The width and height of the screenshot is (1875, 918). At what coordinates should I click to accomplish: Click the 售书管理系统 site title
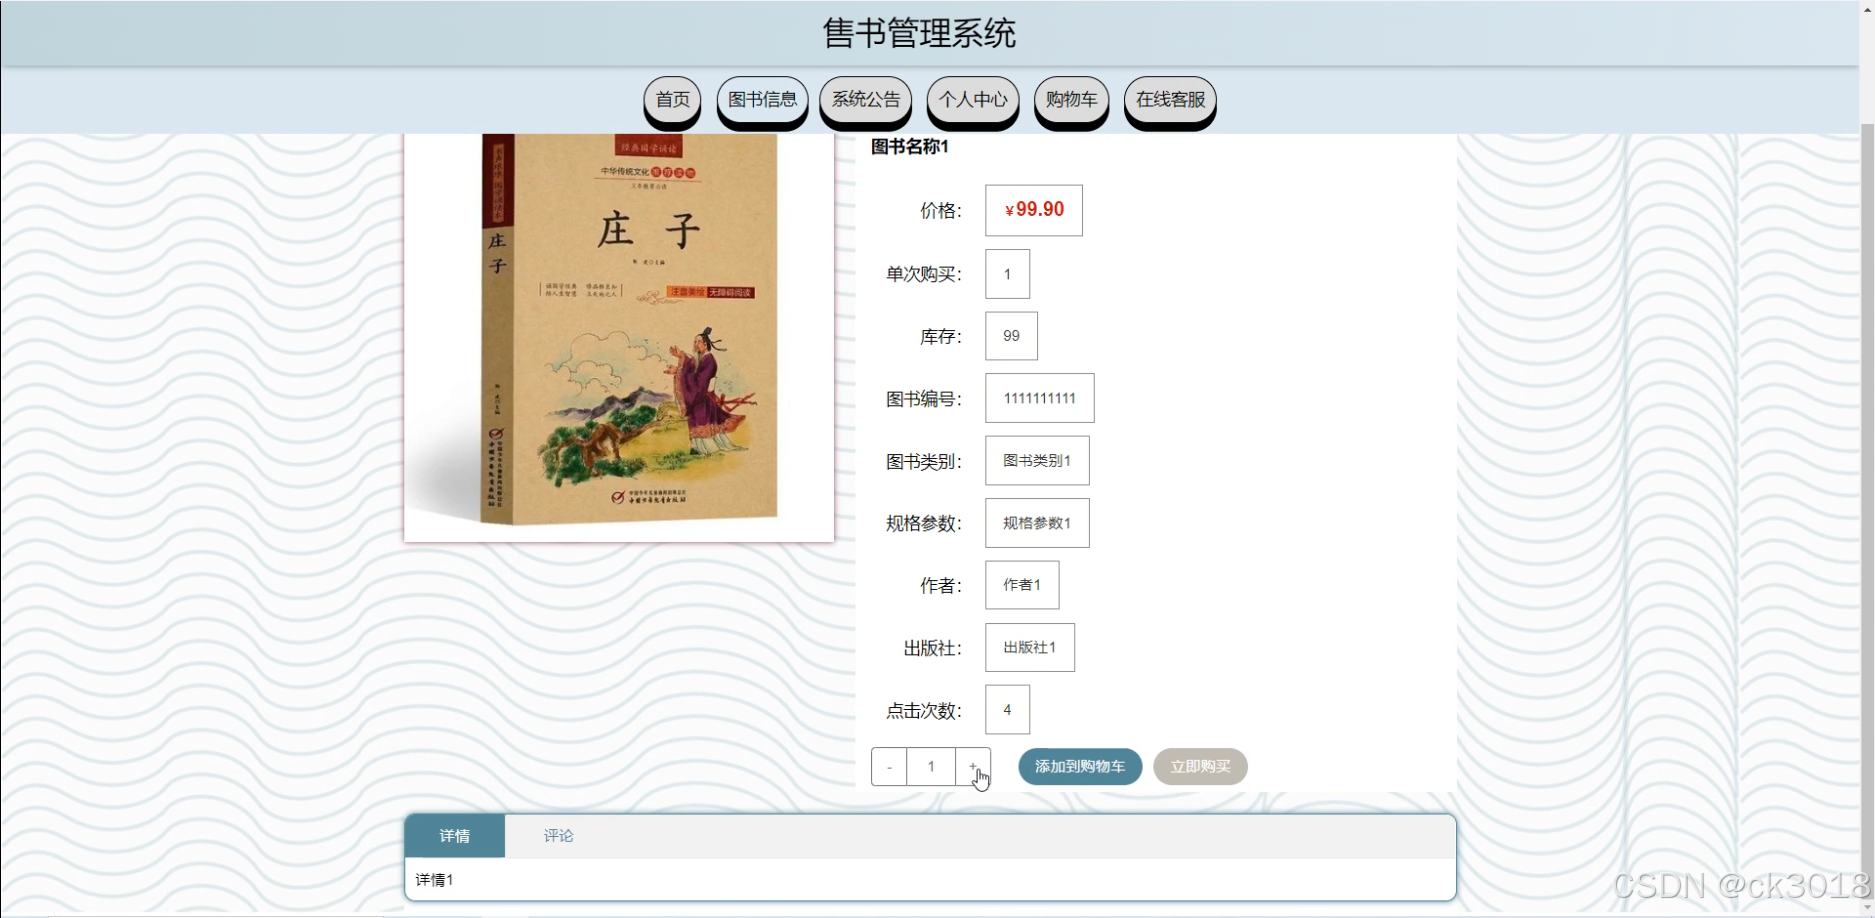coord(919,34)
